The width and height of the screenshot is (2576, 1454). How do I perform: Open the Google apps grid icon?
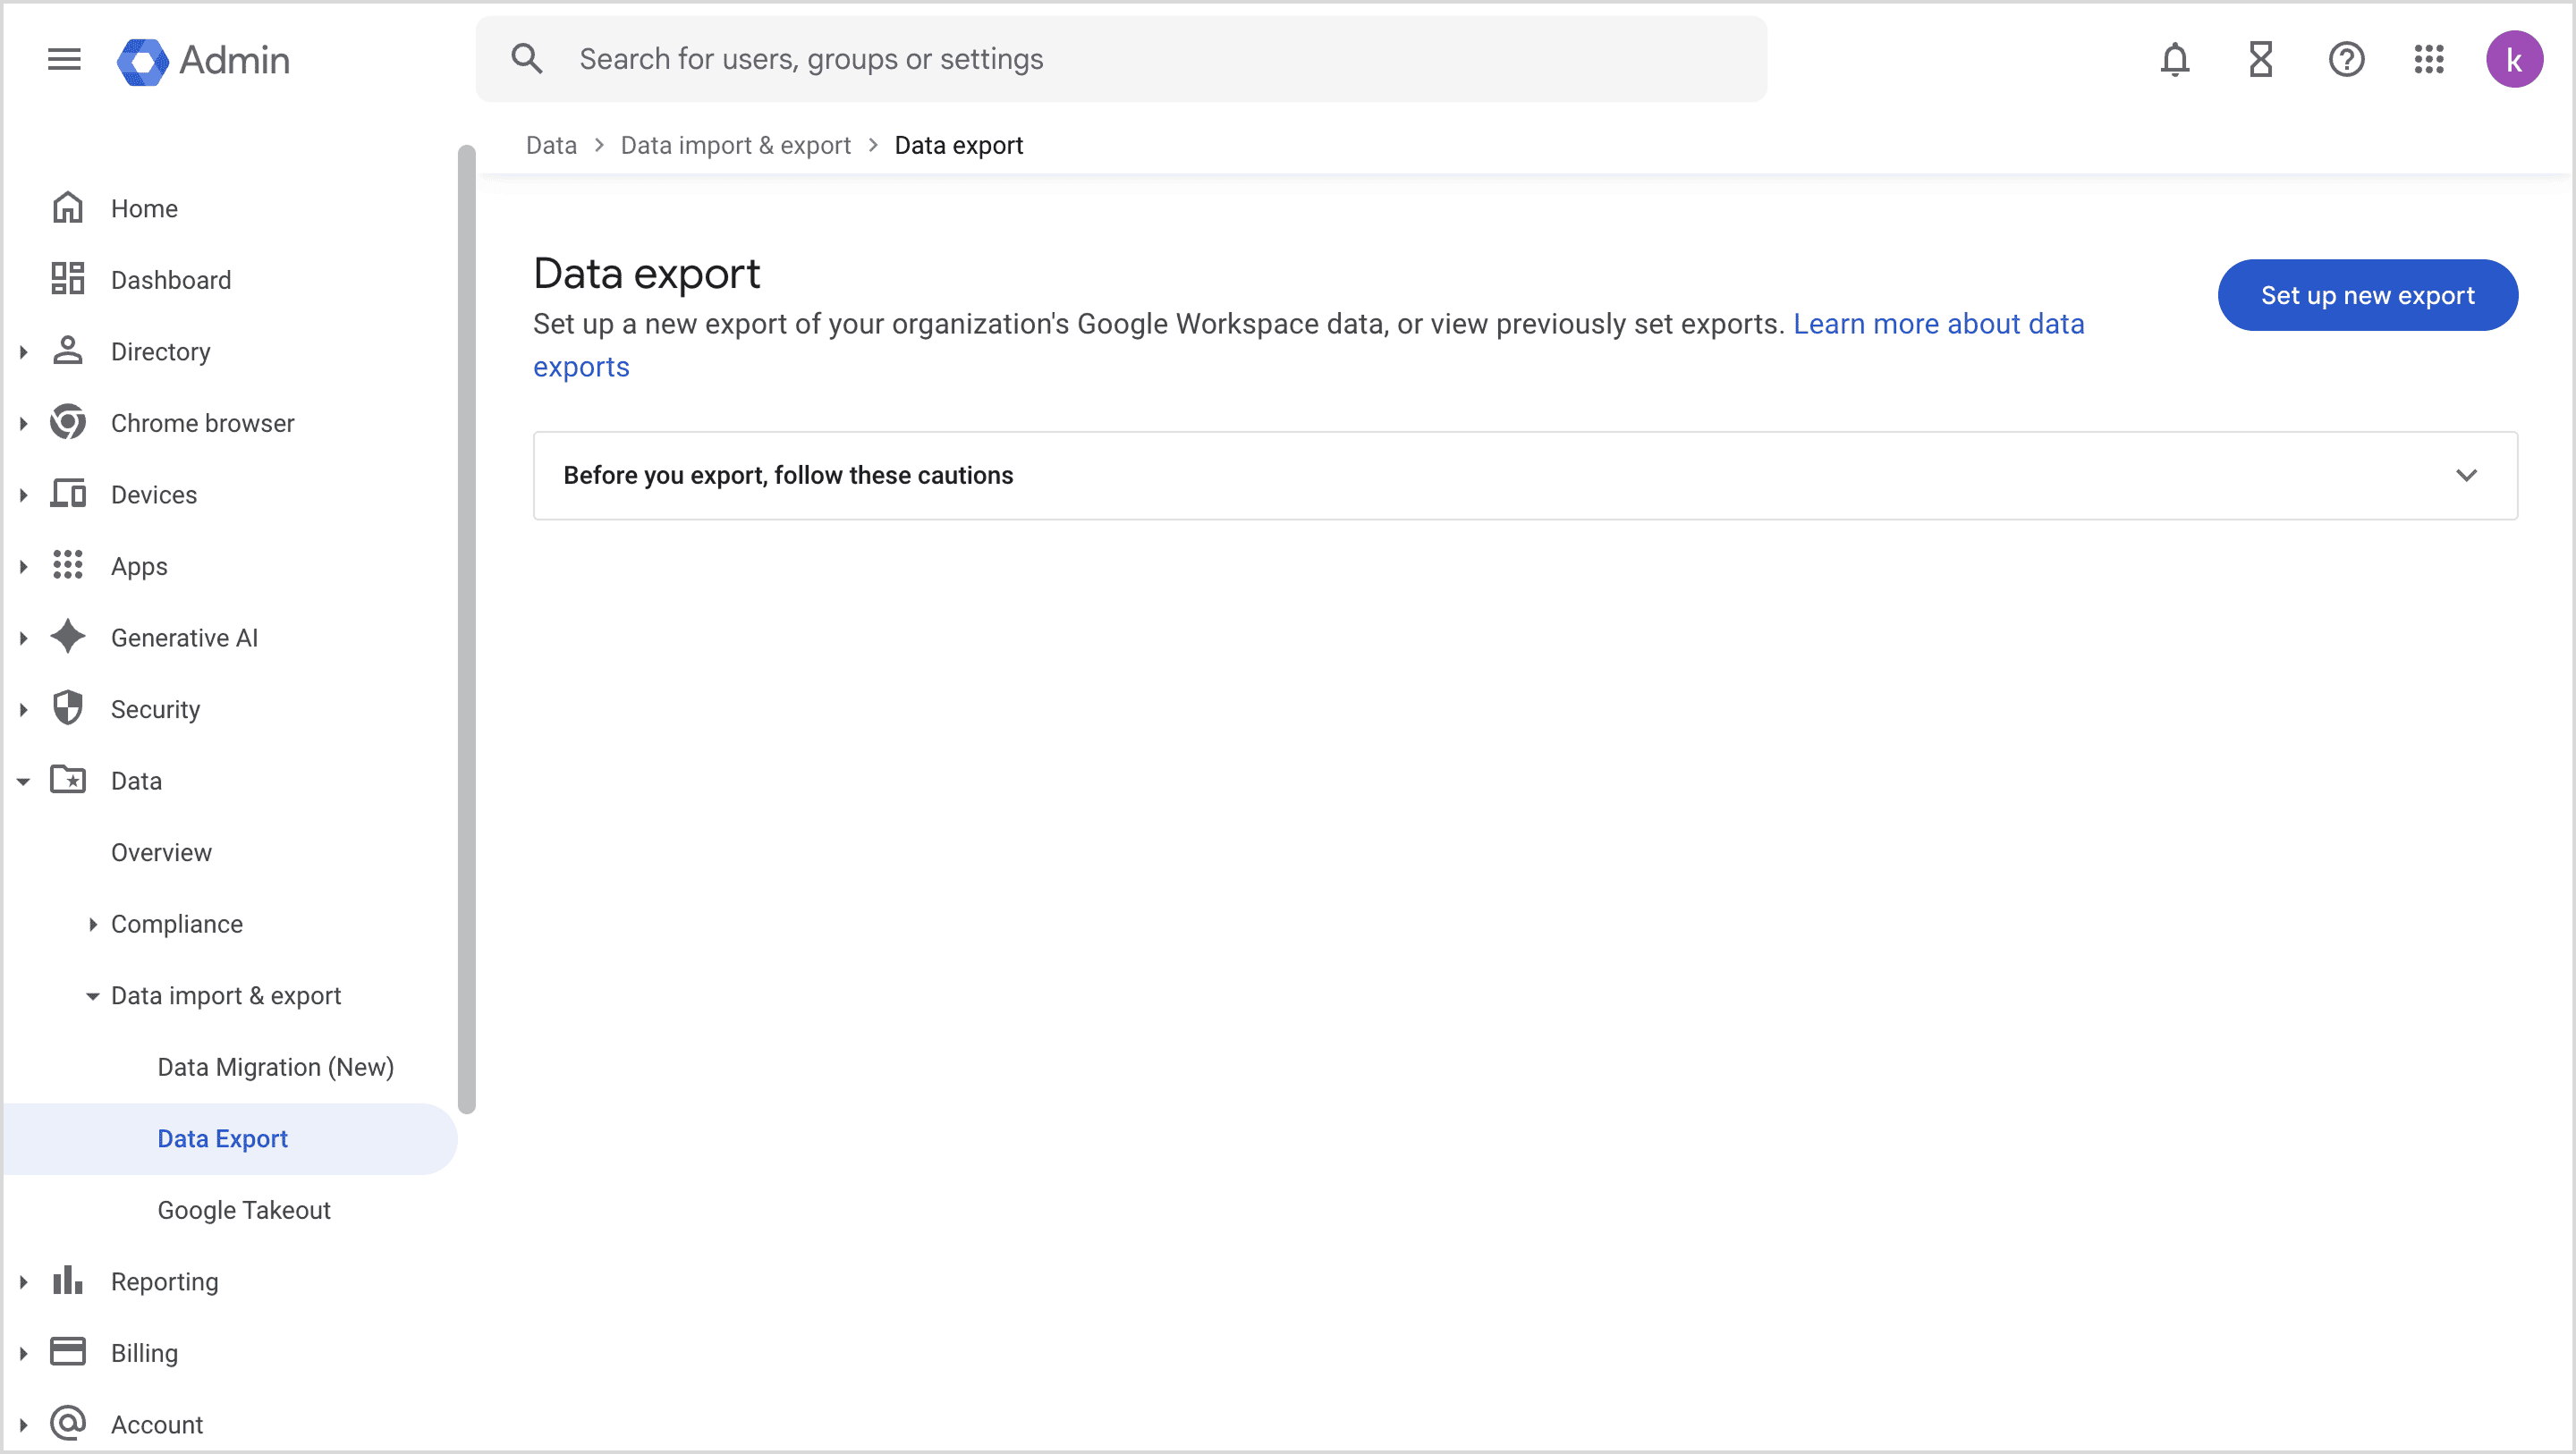(x=2429, y=59)
